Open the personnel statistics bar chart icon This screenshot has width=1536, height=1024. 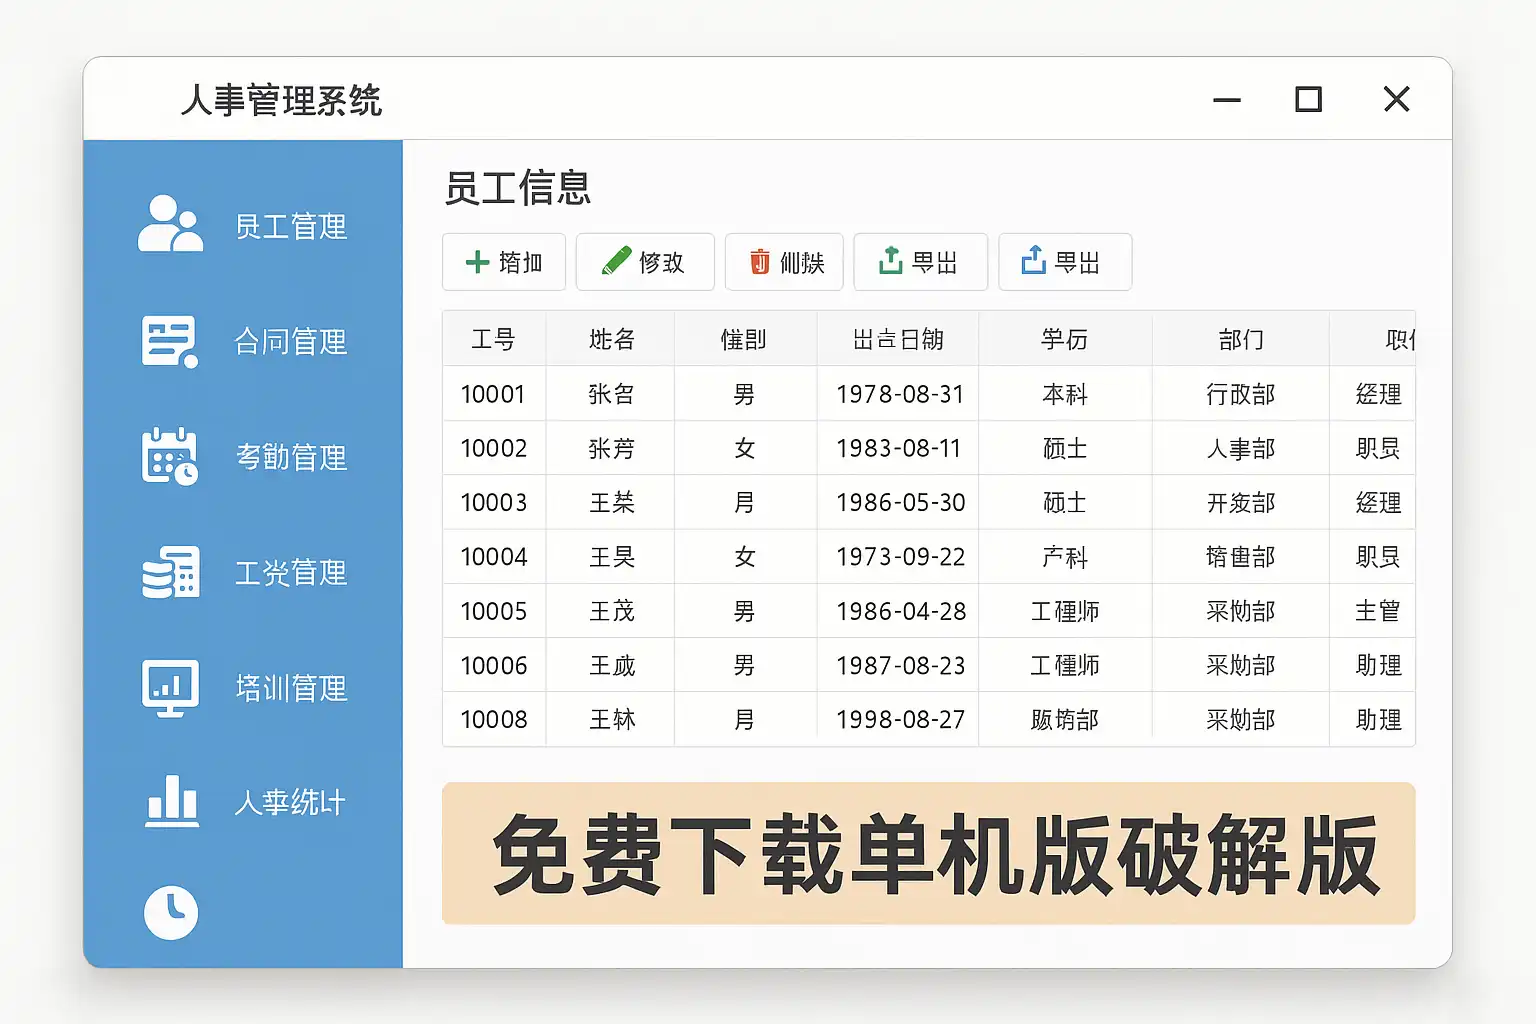pos(172,801)
